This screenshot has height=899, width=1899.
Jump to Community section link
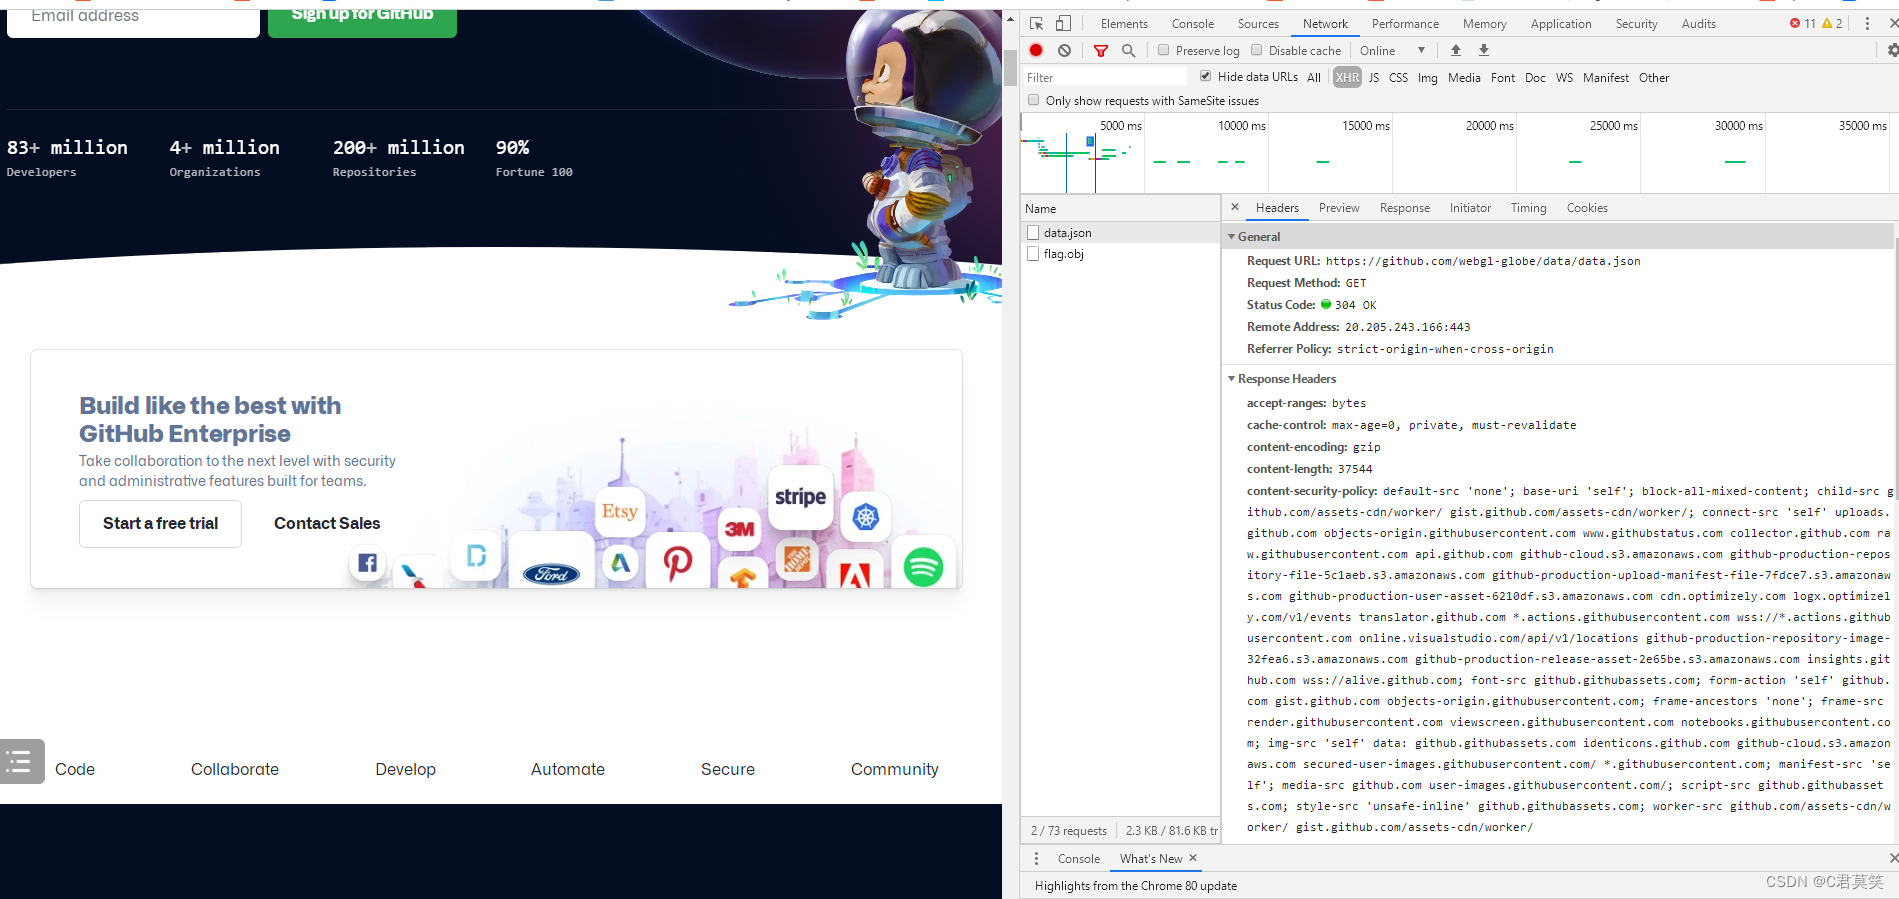tap(894, 769)
